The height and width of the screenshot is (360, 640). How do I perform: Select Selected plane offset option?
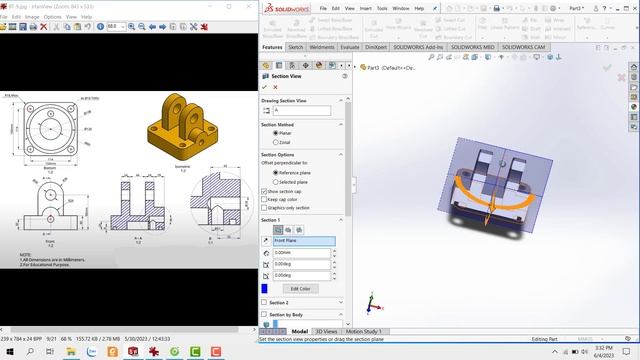tap(276, 182)
